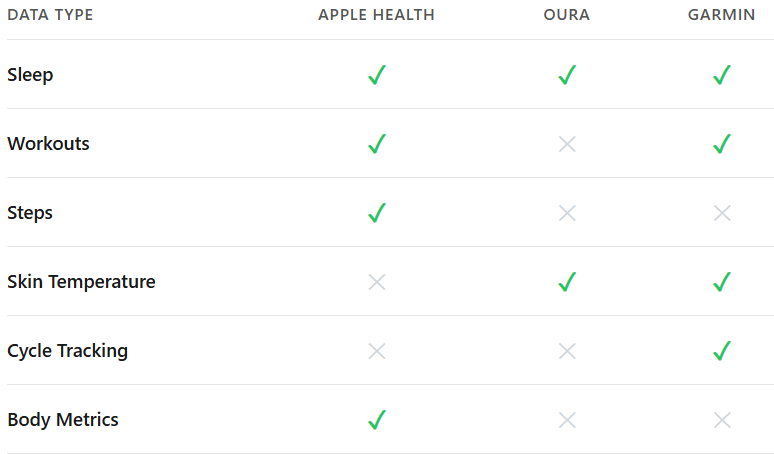Click the Cycle Tracking row label

67,351
